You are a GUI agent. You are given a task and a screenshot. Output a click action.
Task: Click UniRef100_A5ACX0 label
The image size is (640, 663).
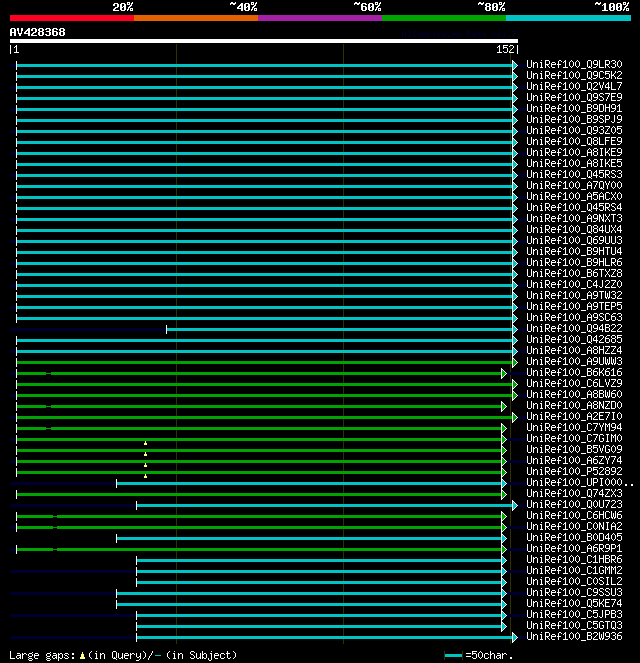pyautogui.click(x=574, y=197)
